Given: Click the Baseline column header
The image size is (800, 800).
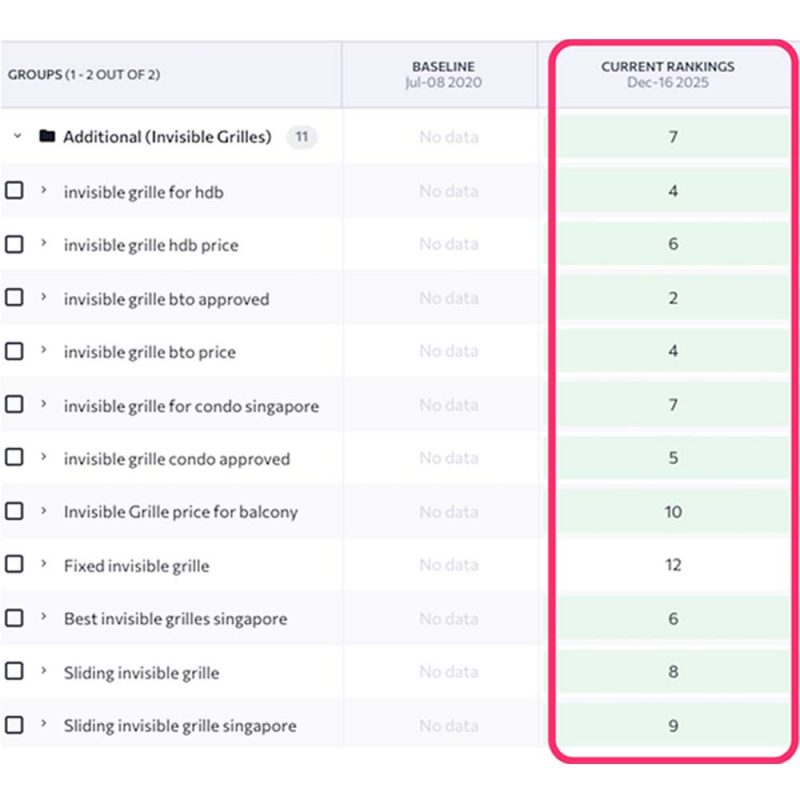Looking at the screenshot, I should 443,74.
